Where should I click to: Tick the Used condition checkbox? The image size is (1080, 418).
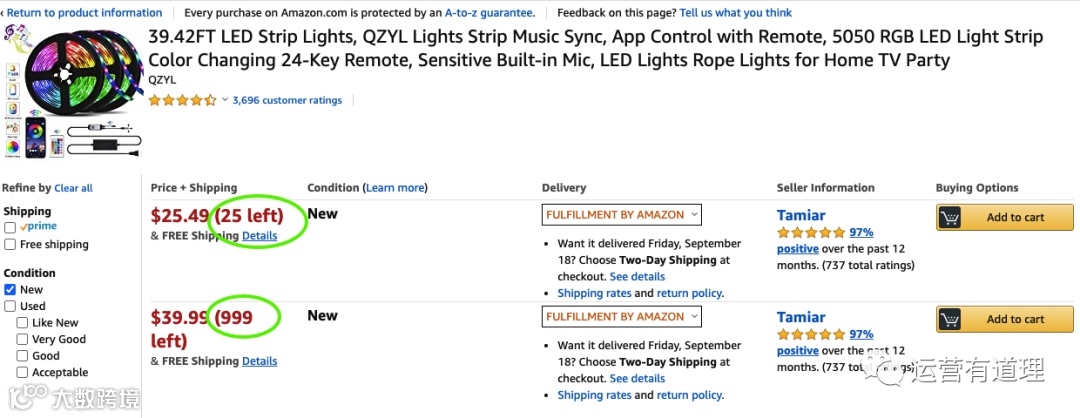10,307
